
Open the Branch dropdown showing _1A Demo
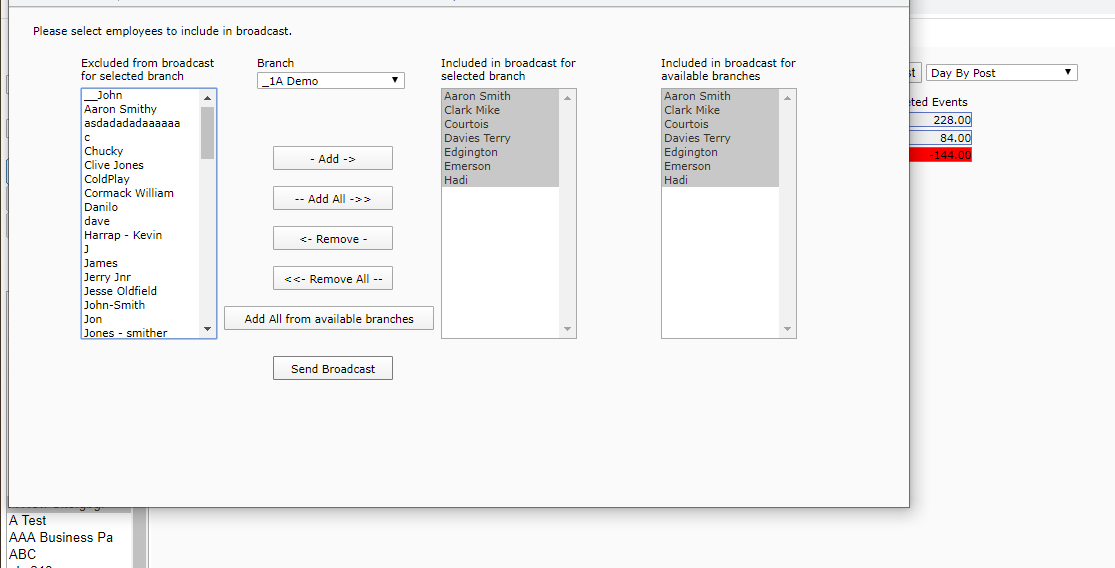point(330,81)
